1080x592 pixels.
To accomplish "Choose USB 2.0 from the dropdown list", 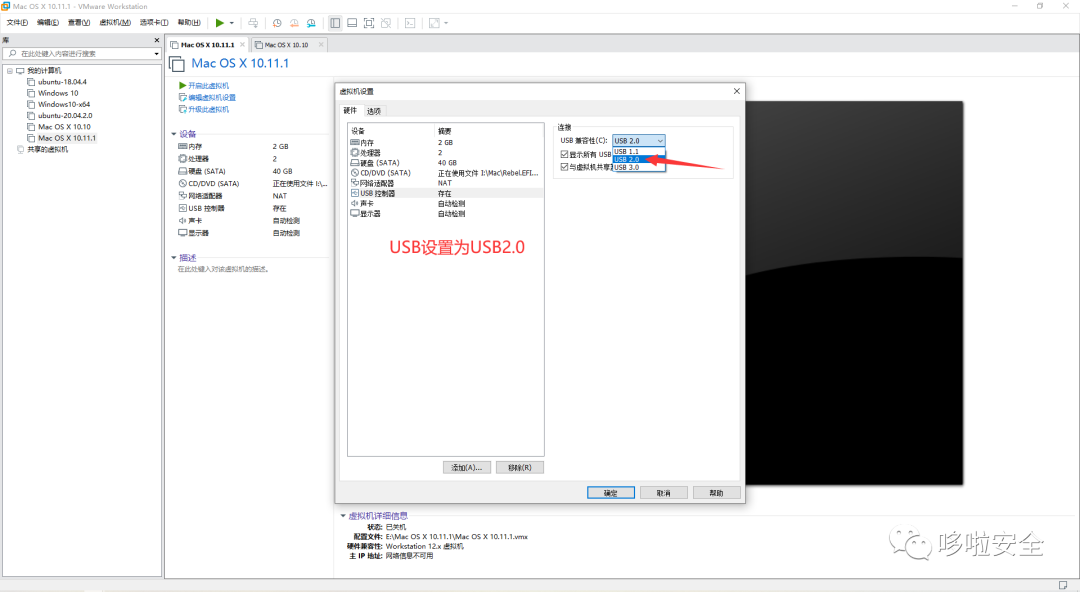I will tap(638, 159).
